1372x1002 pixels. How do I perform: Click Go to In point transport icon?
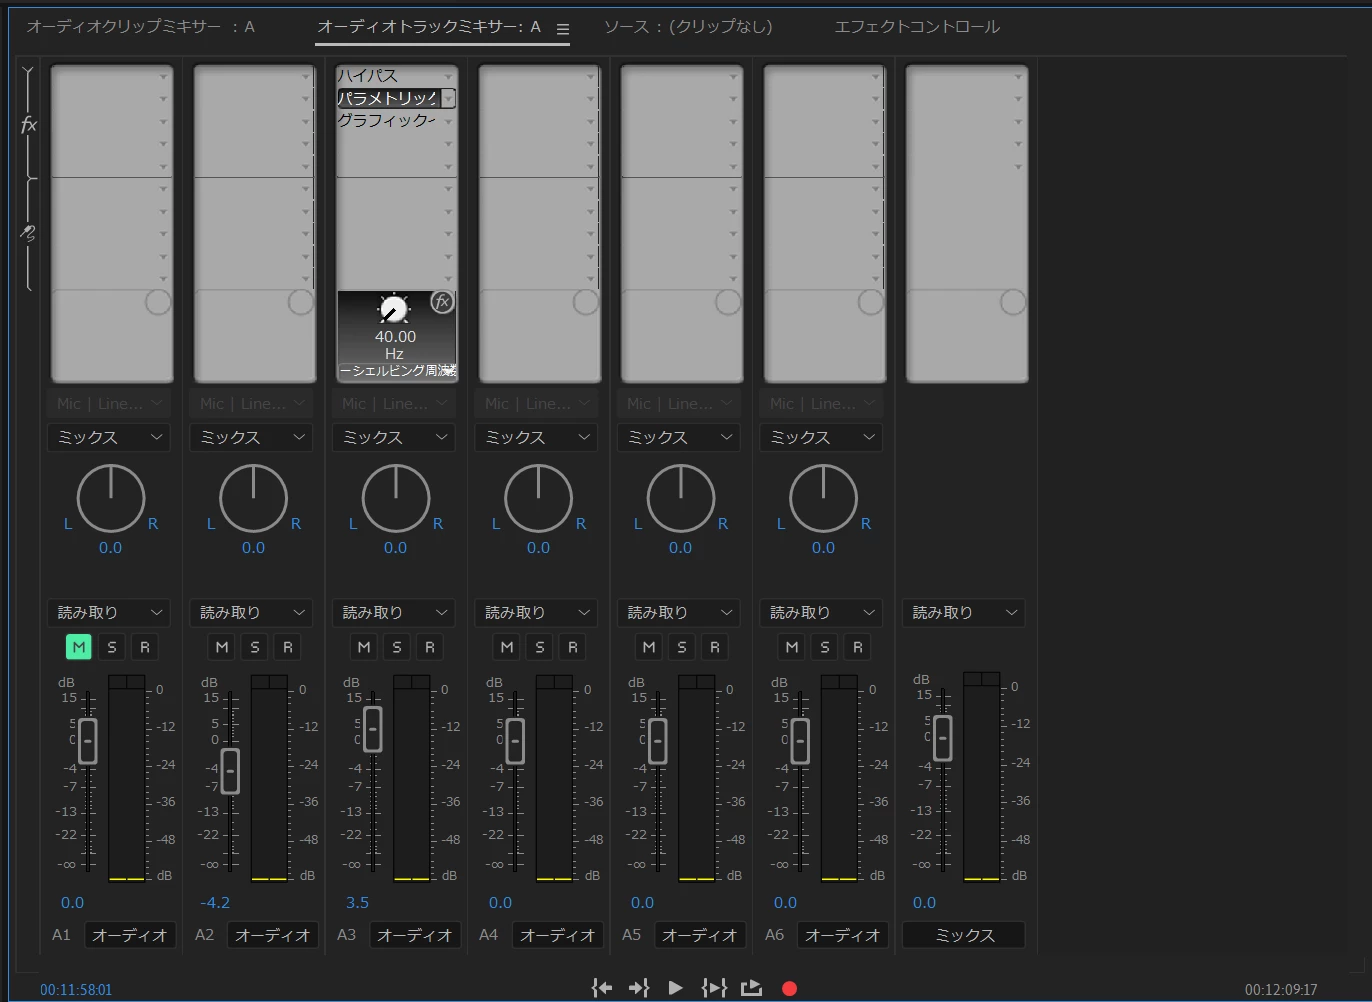pyautogui.click(x=601, y=988)
